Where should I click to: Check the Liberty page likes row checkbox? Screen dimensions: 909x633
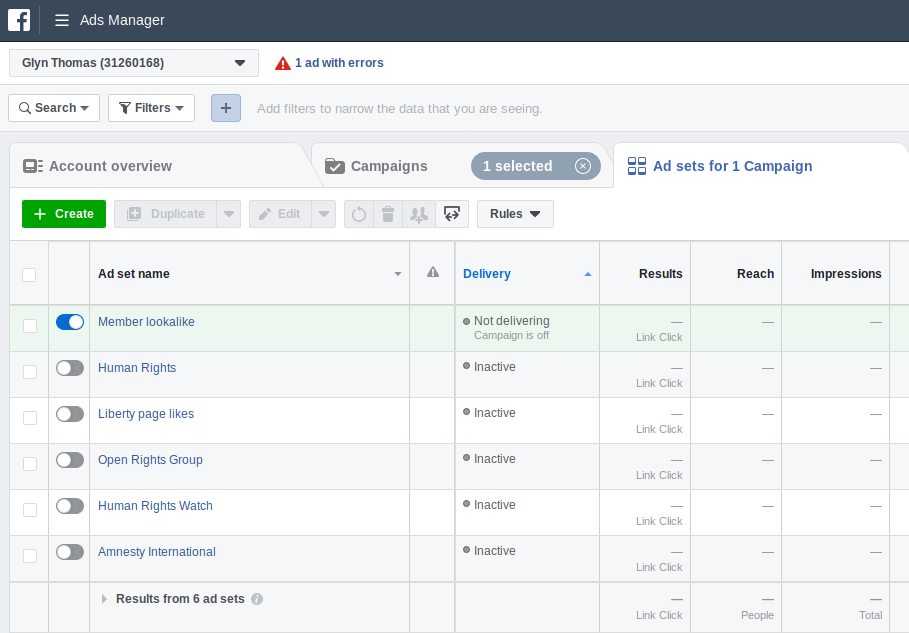(30, 418)
